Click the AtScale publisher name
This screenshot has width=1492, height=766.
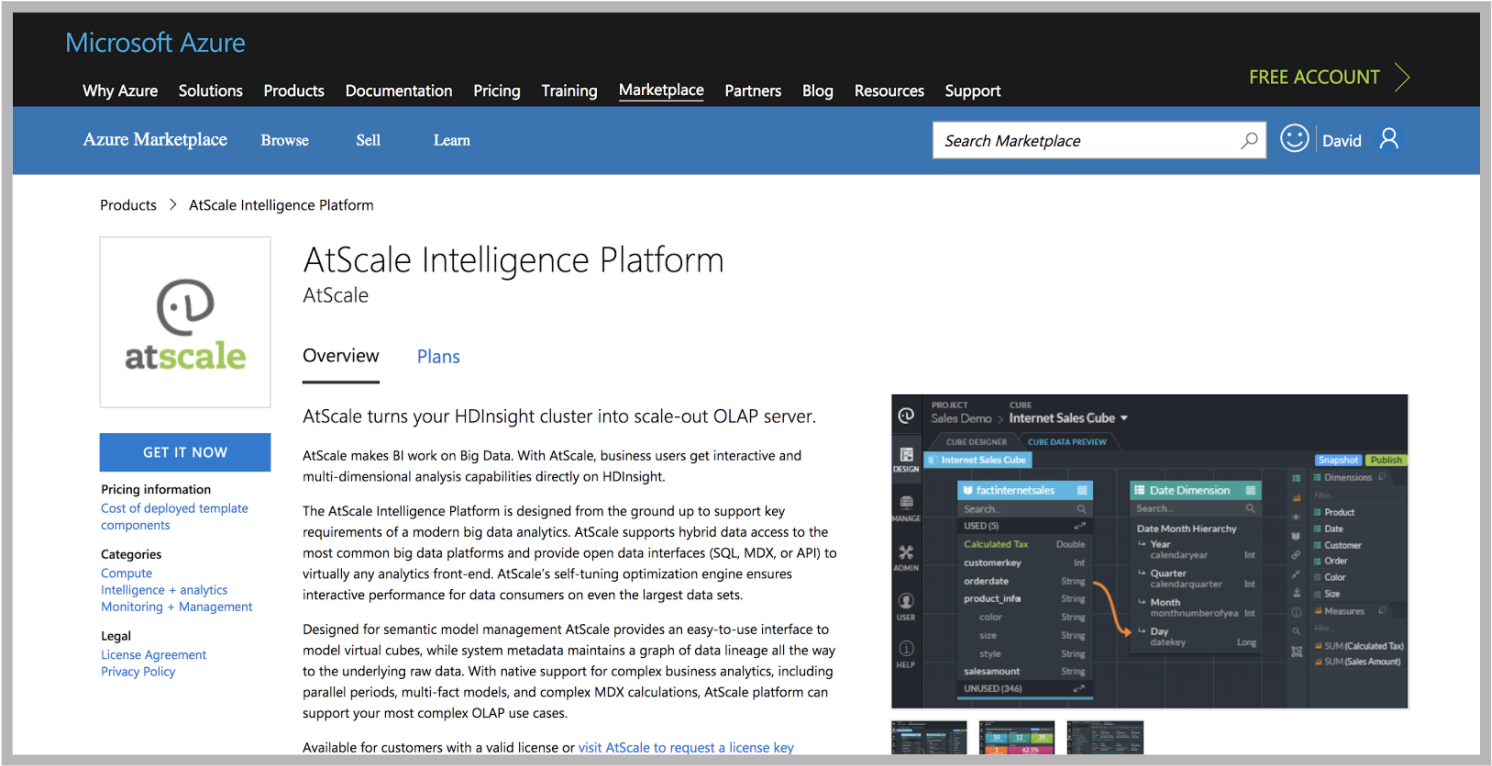[x=336, y=295]
